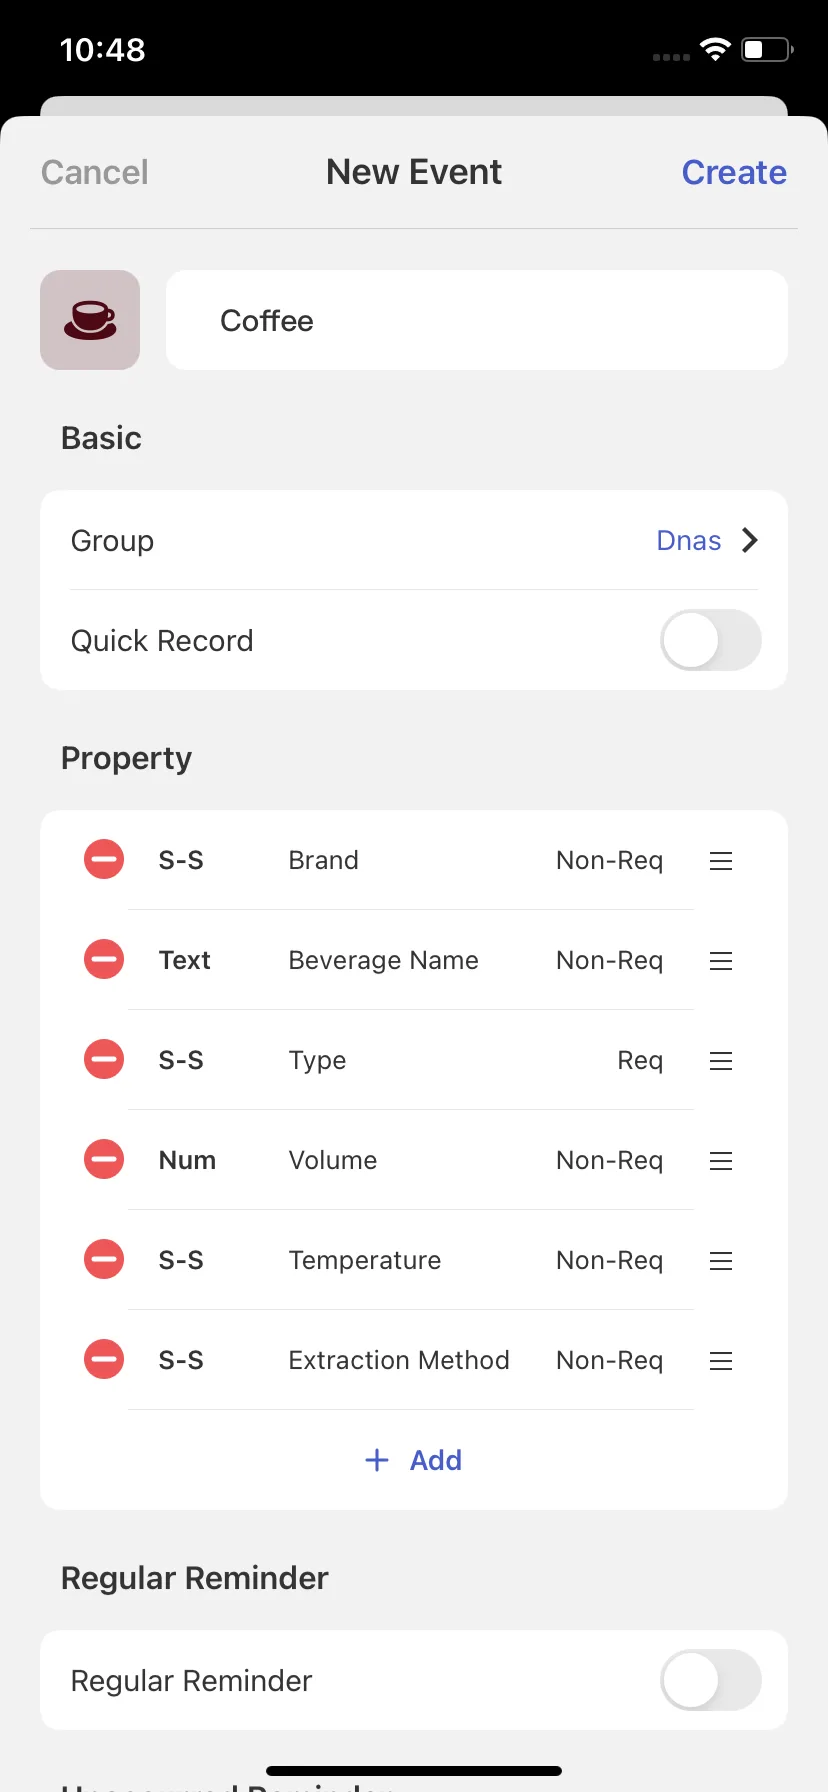The height and width of the screenshot is (1792, 828).
Task: Grab the reorder handle on the Brand row
Action: coord(721,861)
